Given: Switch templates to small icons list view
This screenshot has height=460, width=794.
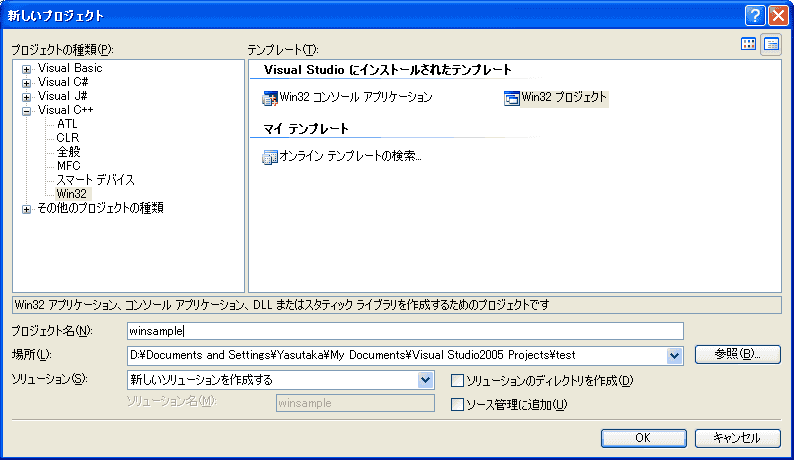Looking at the screenshot, I should pos(771,45).
